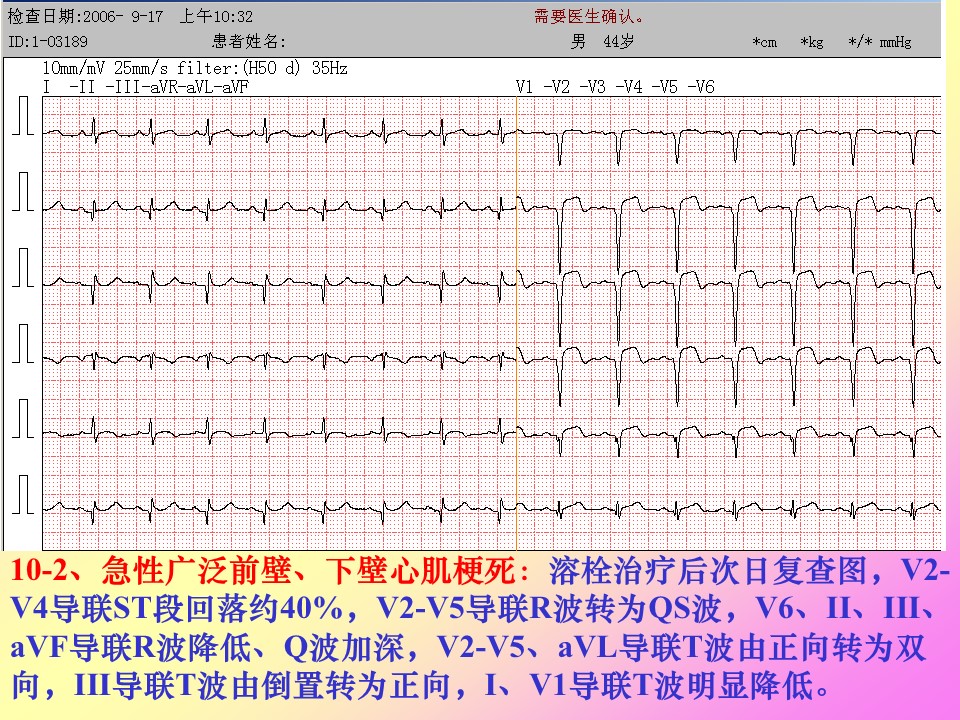Viewport: 960px width, 720px height.
Task: Click the height field *cm
Action: click(x=765, y=42)
